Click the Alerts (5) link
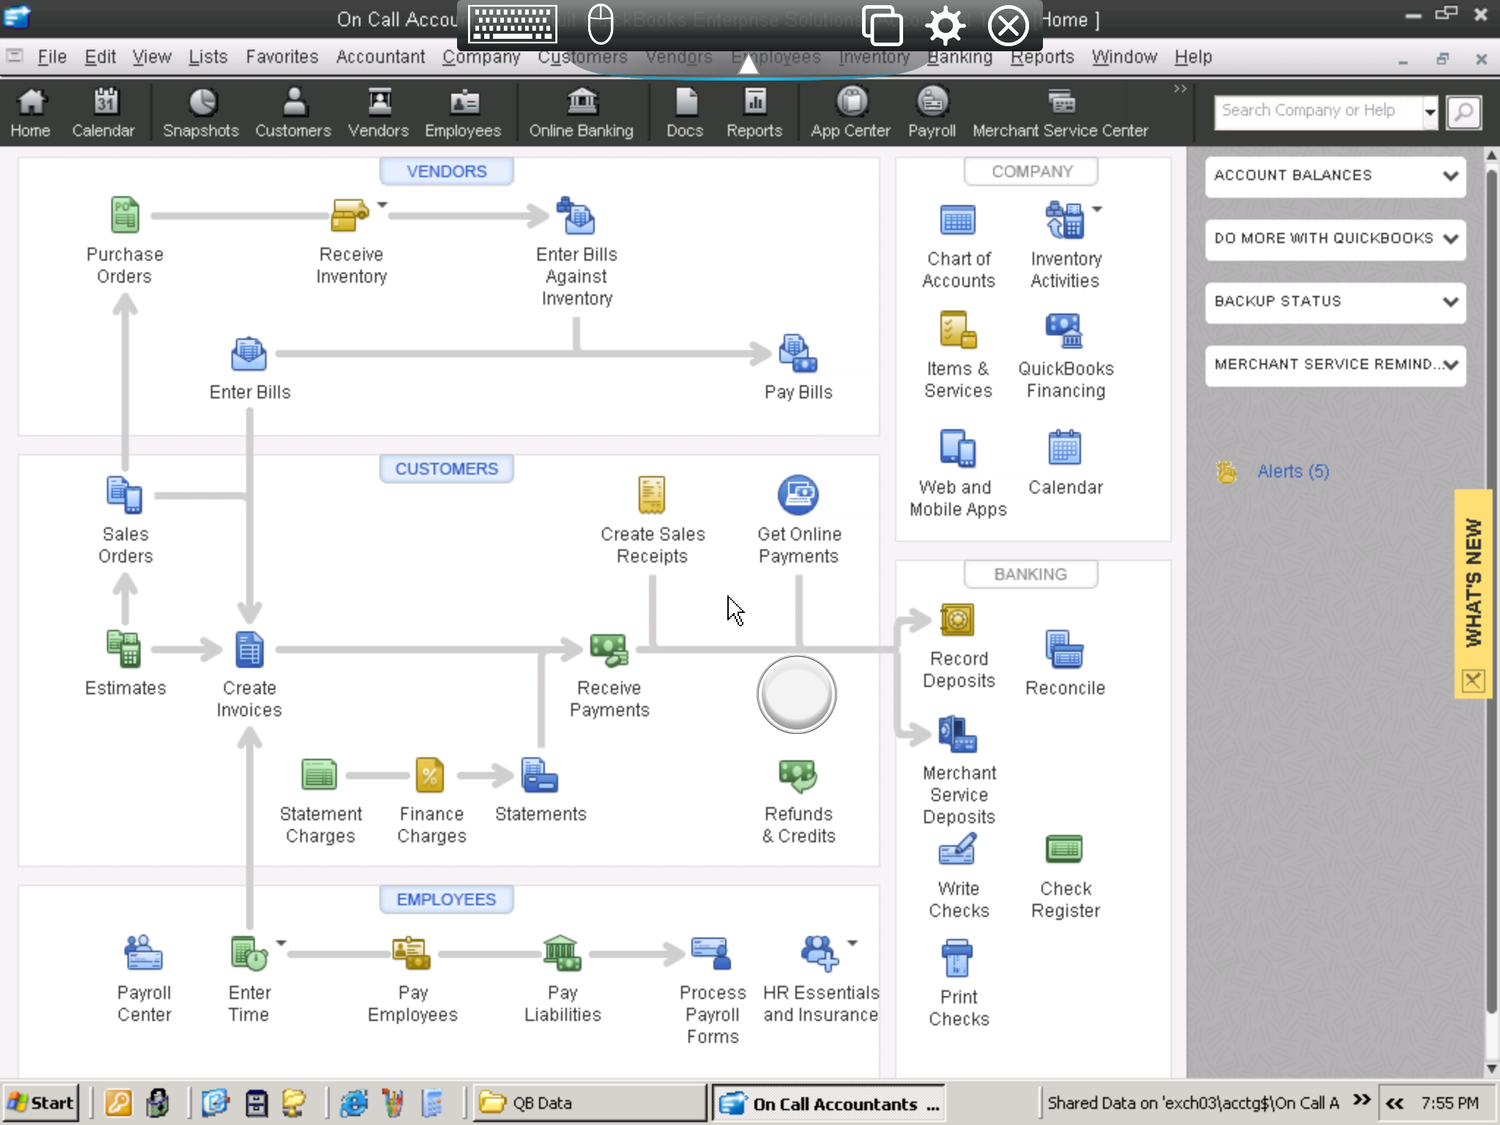Viewport: 1500px width, 1125px height. tap(1293, 471)
